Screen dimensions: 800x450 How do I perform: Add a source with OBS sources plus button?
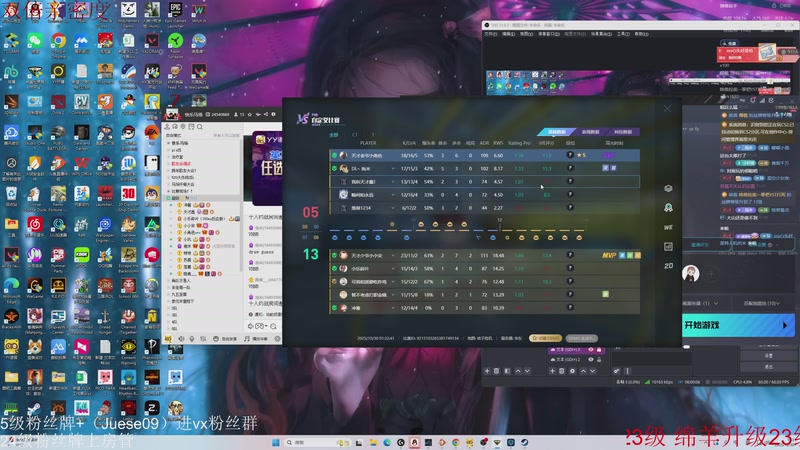(552, 371)
